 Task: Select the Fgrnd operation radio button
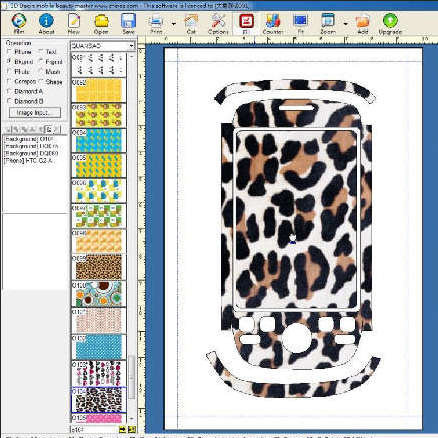[41, 62]
